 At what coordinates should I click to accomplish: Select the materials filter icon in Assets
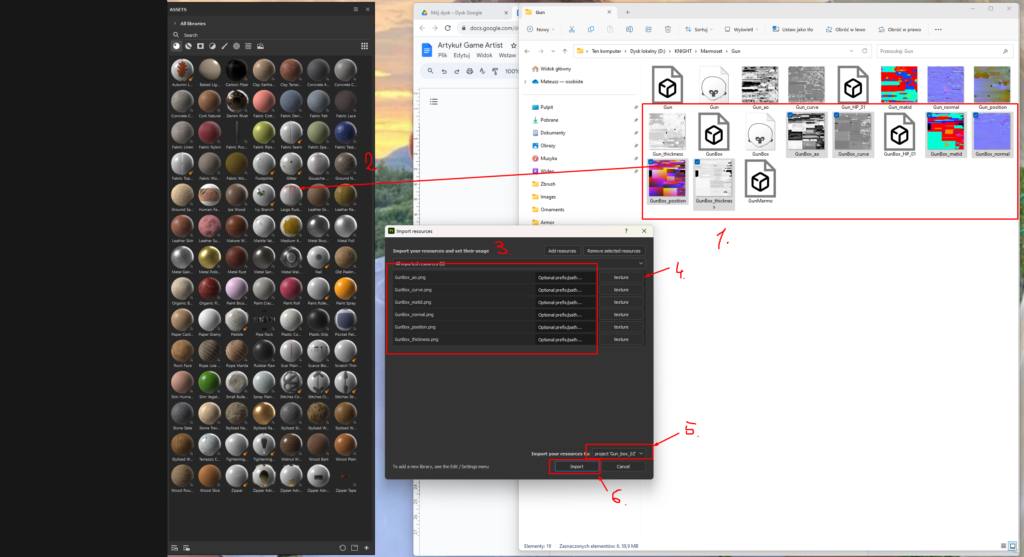tap(176, 46)
